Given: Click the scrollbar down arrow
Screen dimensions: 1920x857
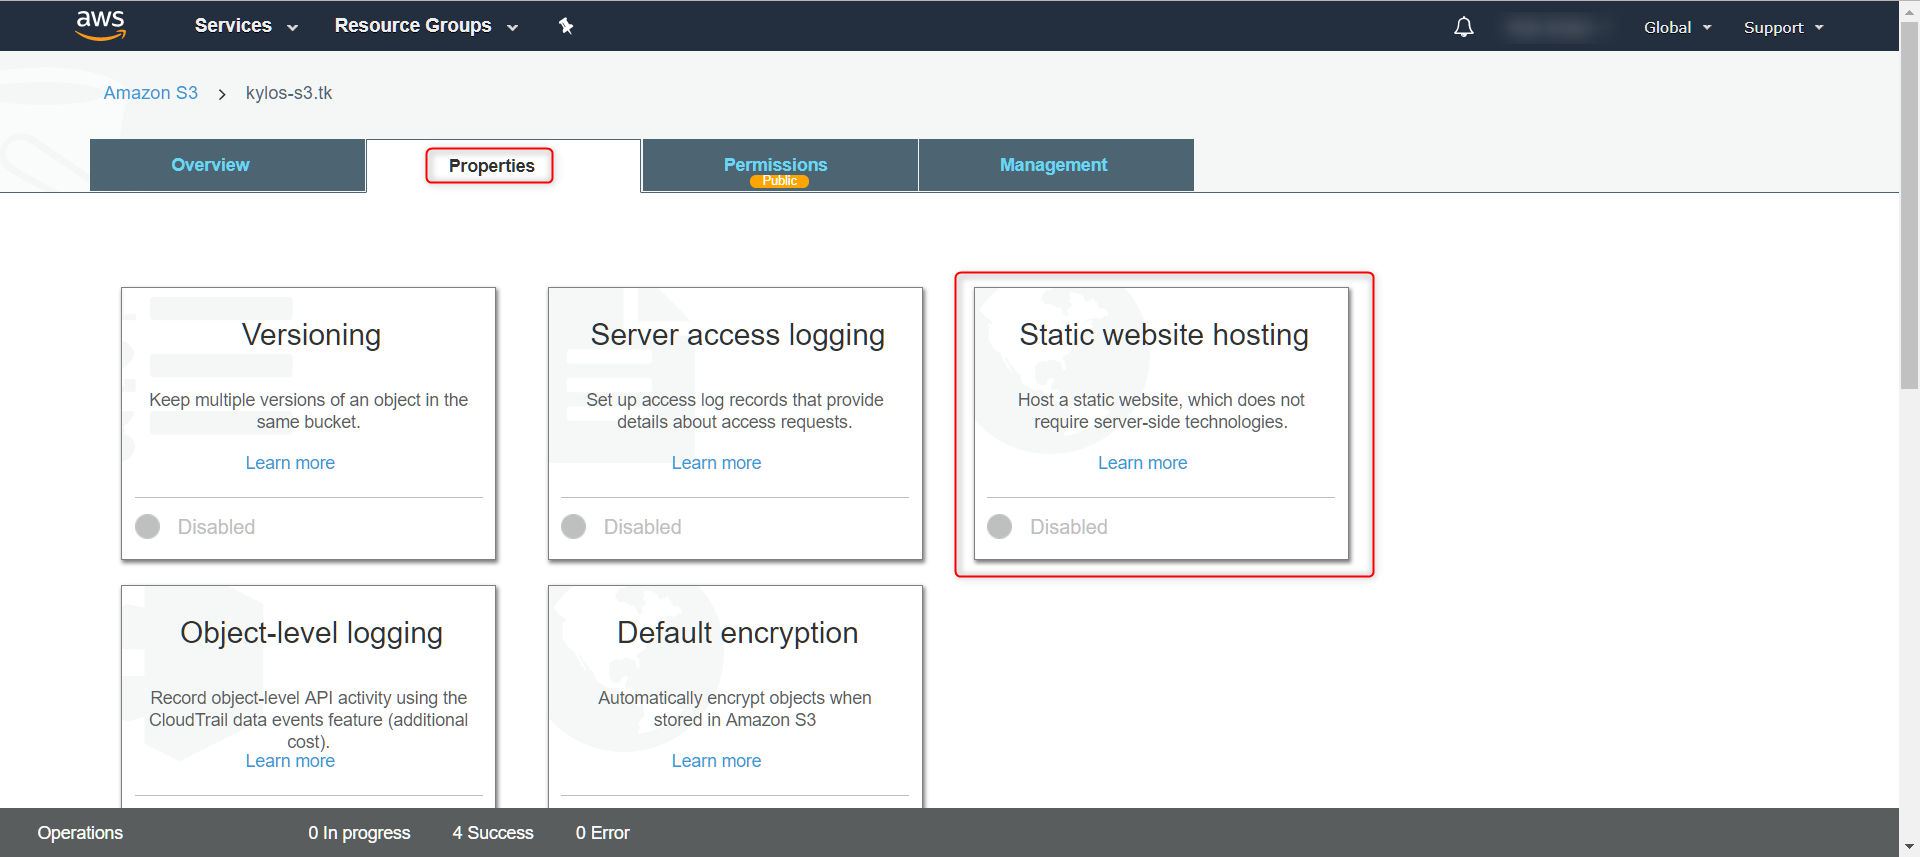Looking at the screenshot, I should pos(1909,848).
